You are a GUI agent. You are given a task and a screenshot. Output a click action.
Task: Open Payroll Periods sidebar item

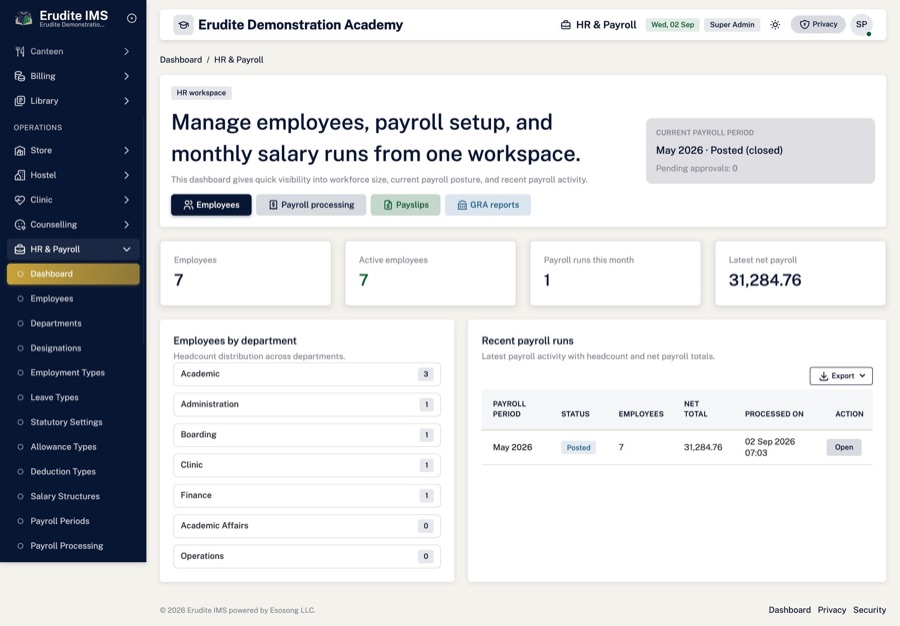click(x=73, y=520)
